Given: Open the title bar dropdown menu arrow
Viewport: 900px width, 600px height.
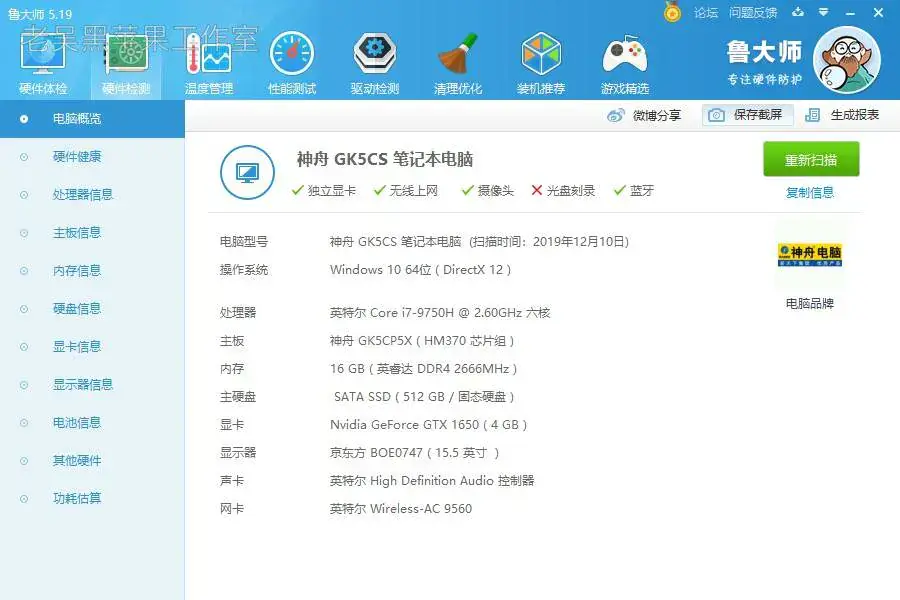Looking at the screenshot, I should tap(824, 12).
